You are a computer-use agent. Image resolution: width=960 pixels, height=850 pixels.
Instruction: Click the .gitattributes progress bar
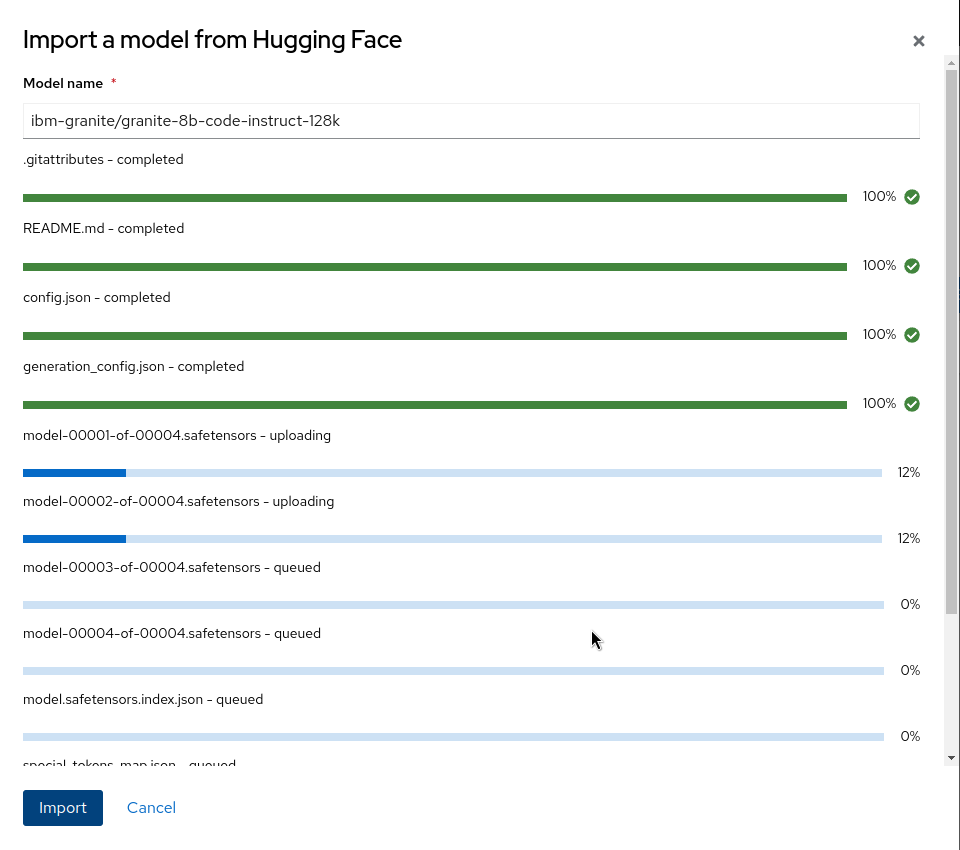coord(435,198)
